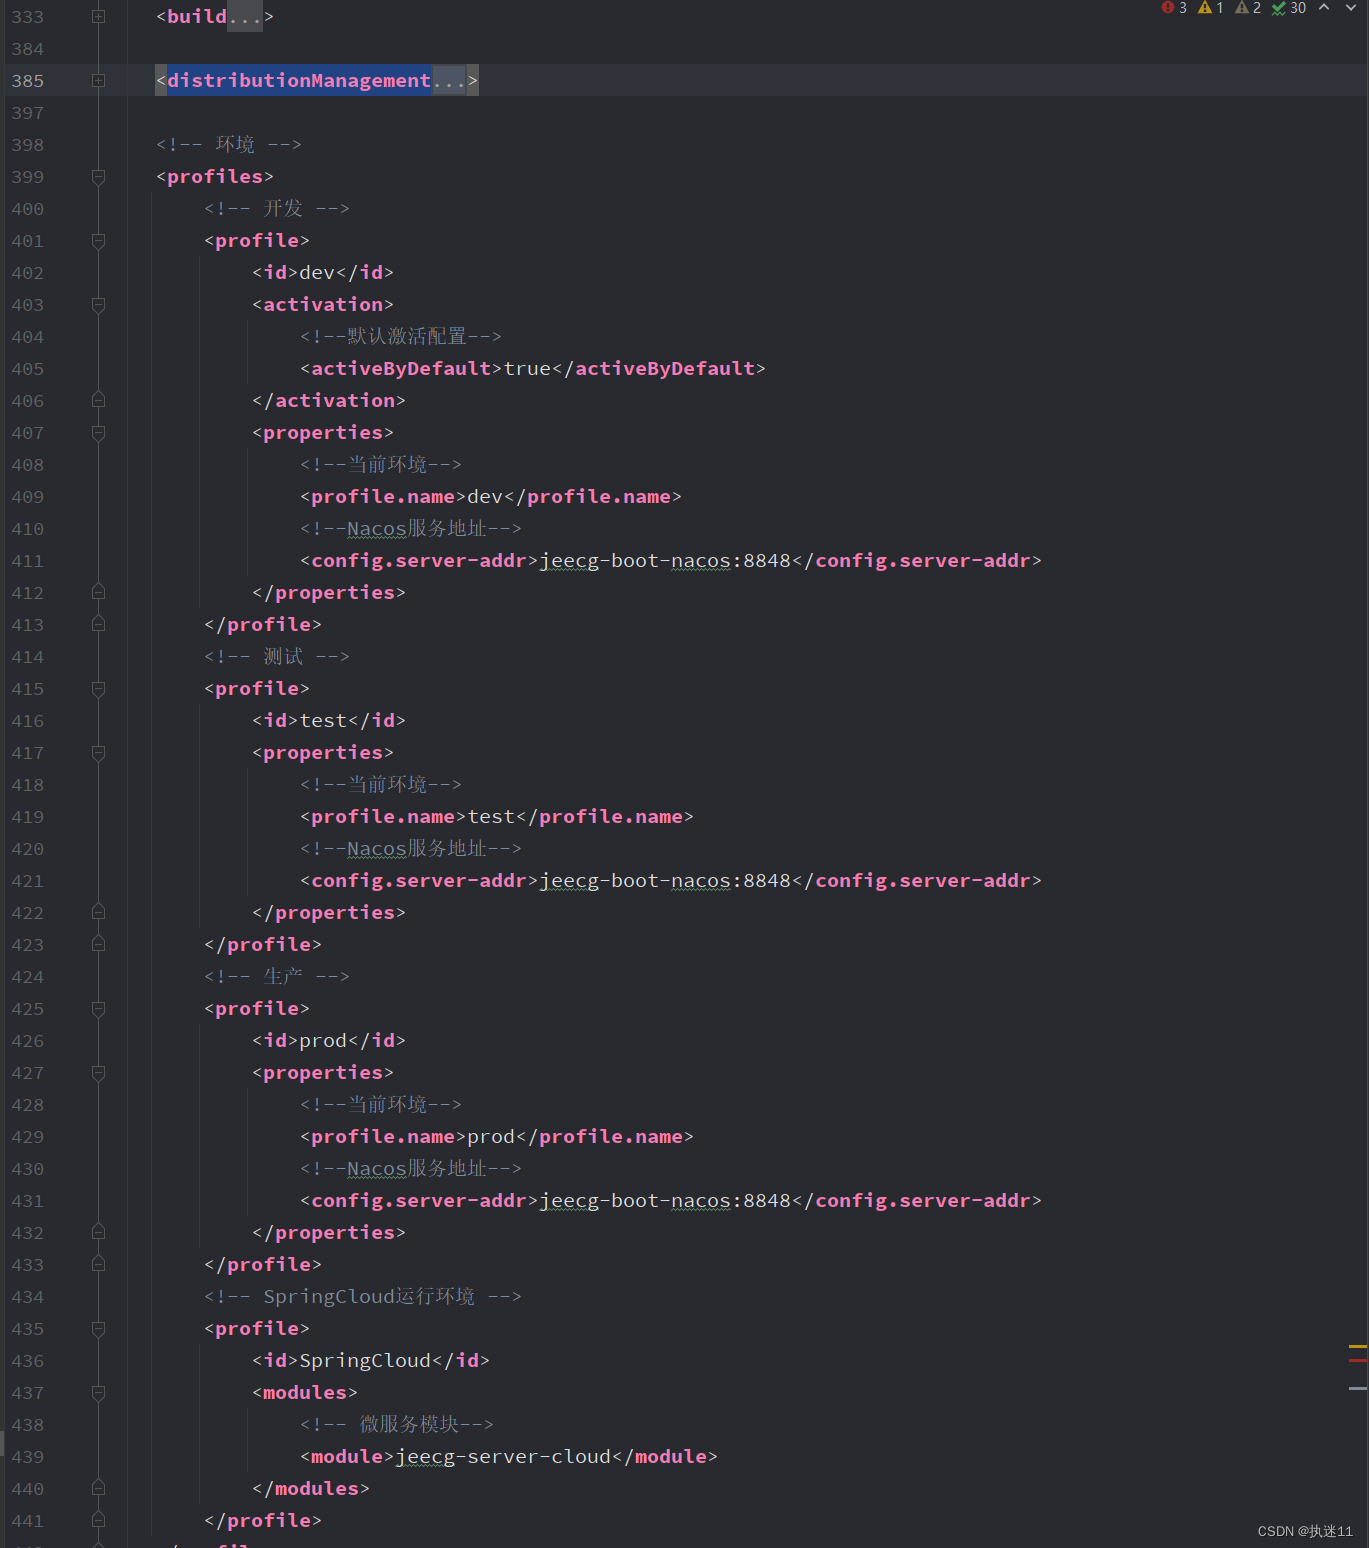Click the folded ellipsis in distributionManagement tag
This screenshot has width=1369, height=1548.
(449, 80)
